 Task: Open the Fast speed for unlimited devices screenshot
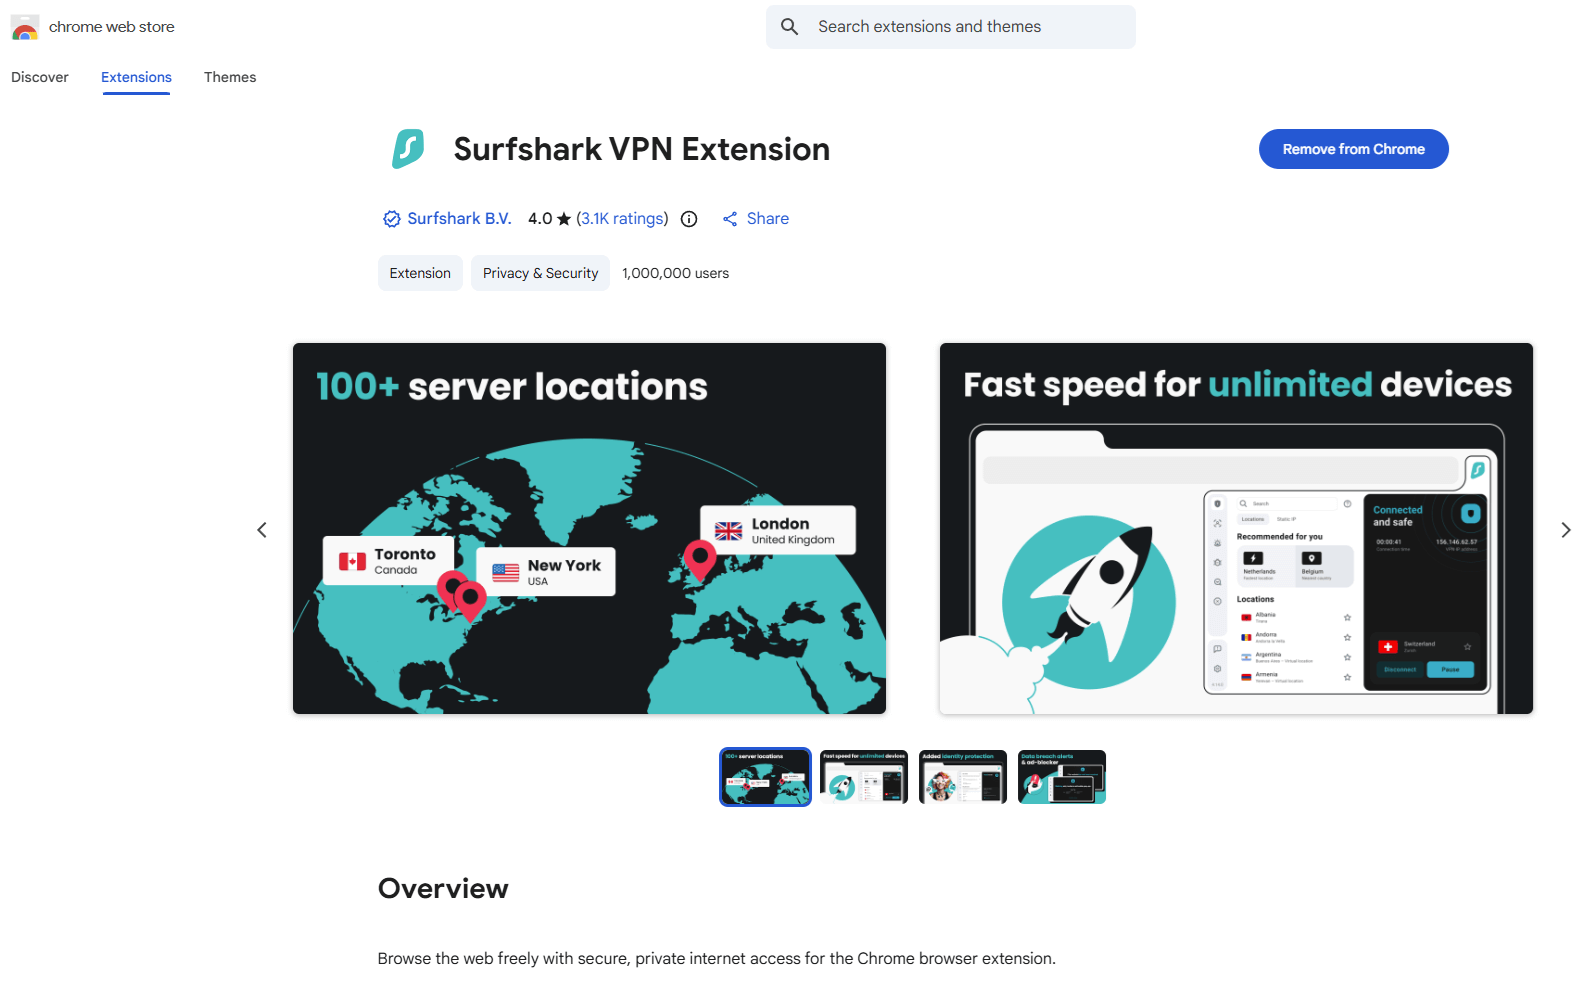coord(1235,528)
